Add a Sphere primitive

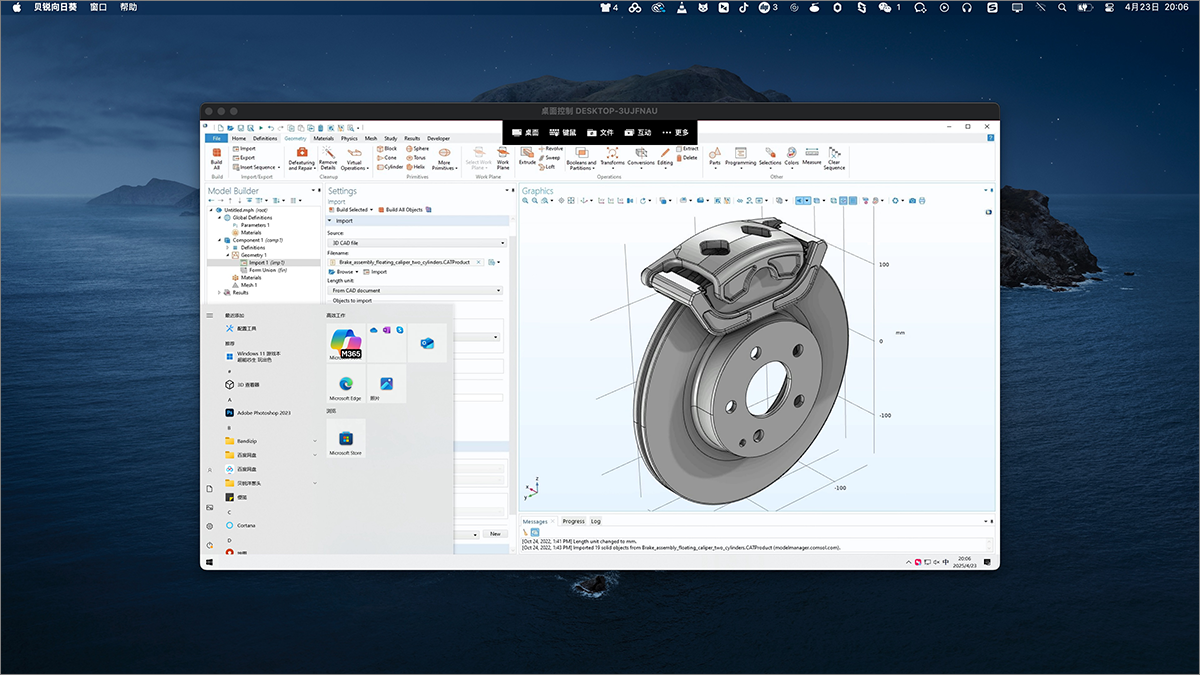point(417,148)
